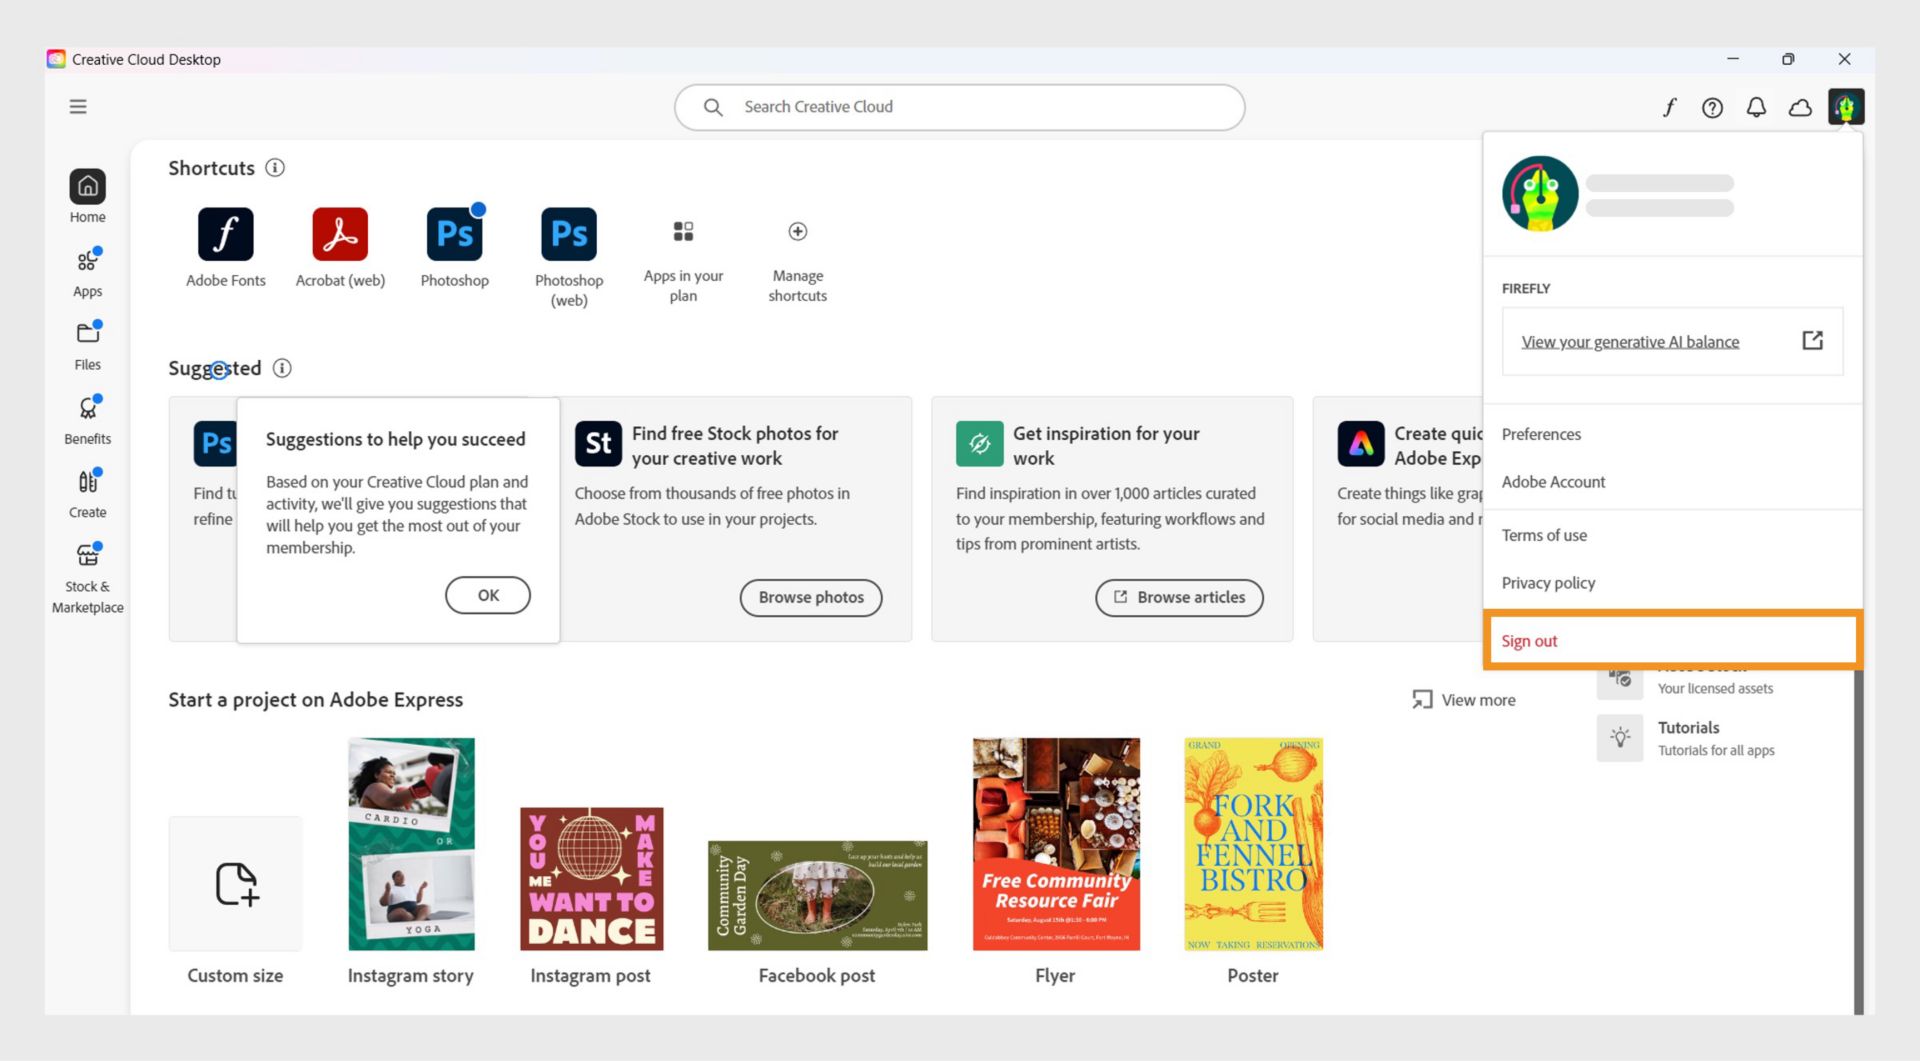Screen dimensions: 1920x1061
Task: Select Preferences from the account menu
Action: 1541,434
